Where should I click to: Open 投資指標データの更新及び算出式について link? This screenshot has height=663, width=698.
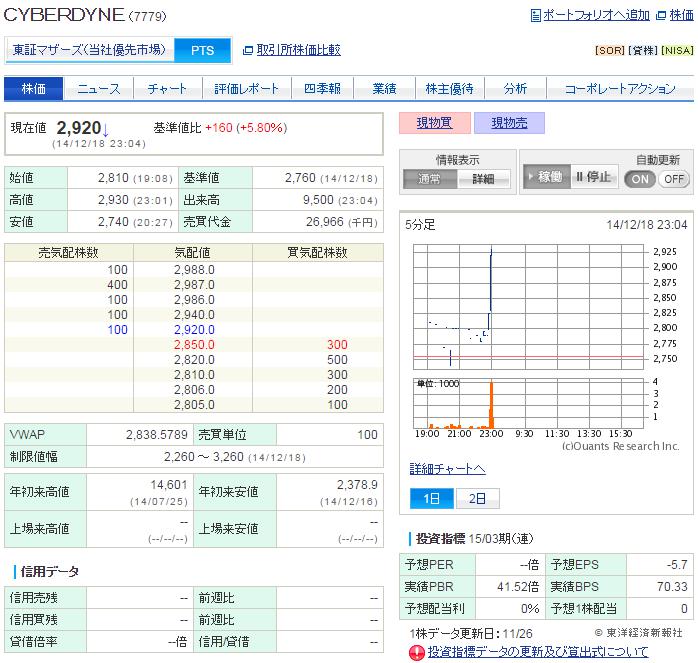click(x=538, y=652)
